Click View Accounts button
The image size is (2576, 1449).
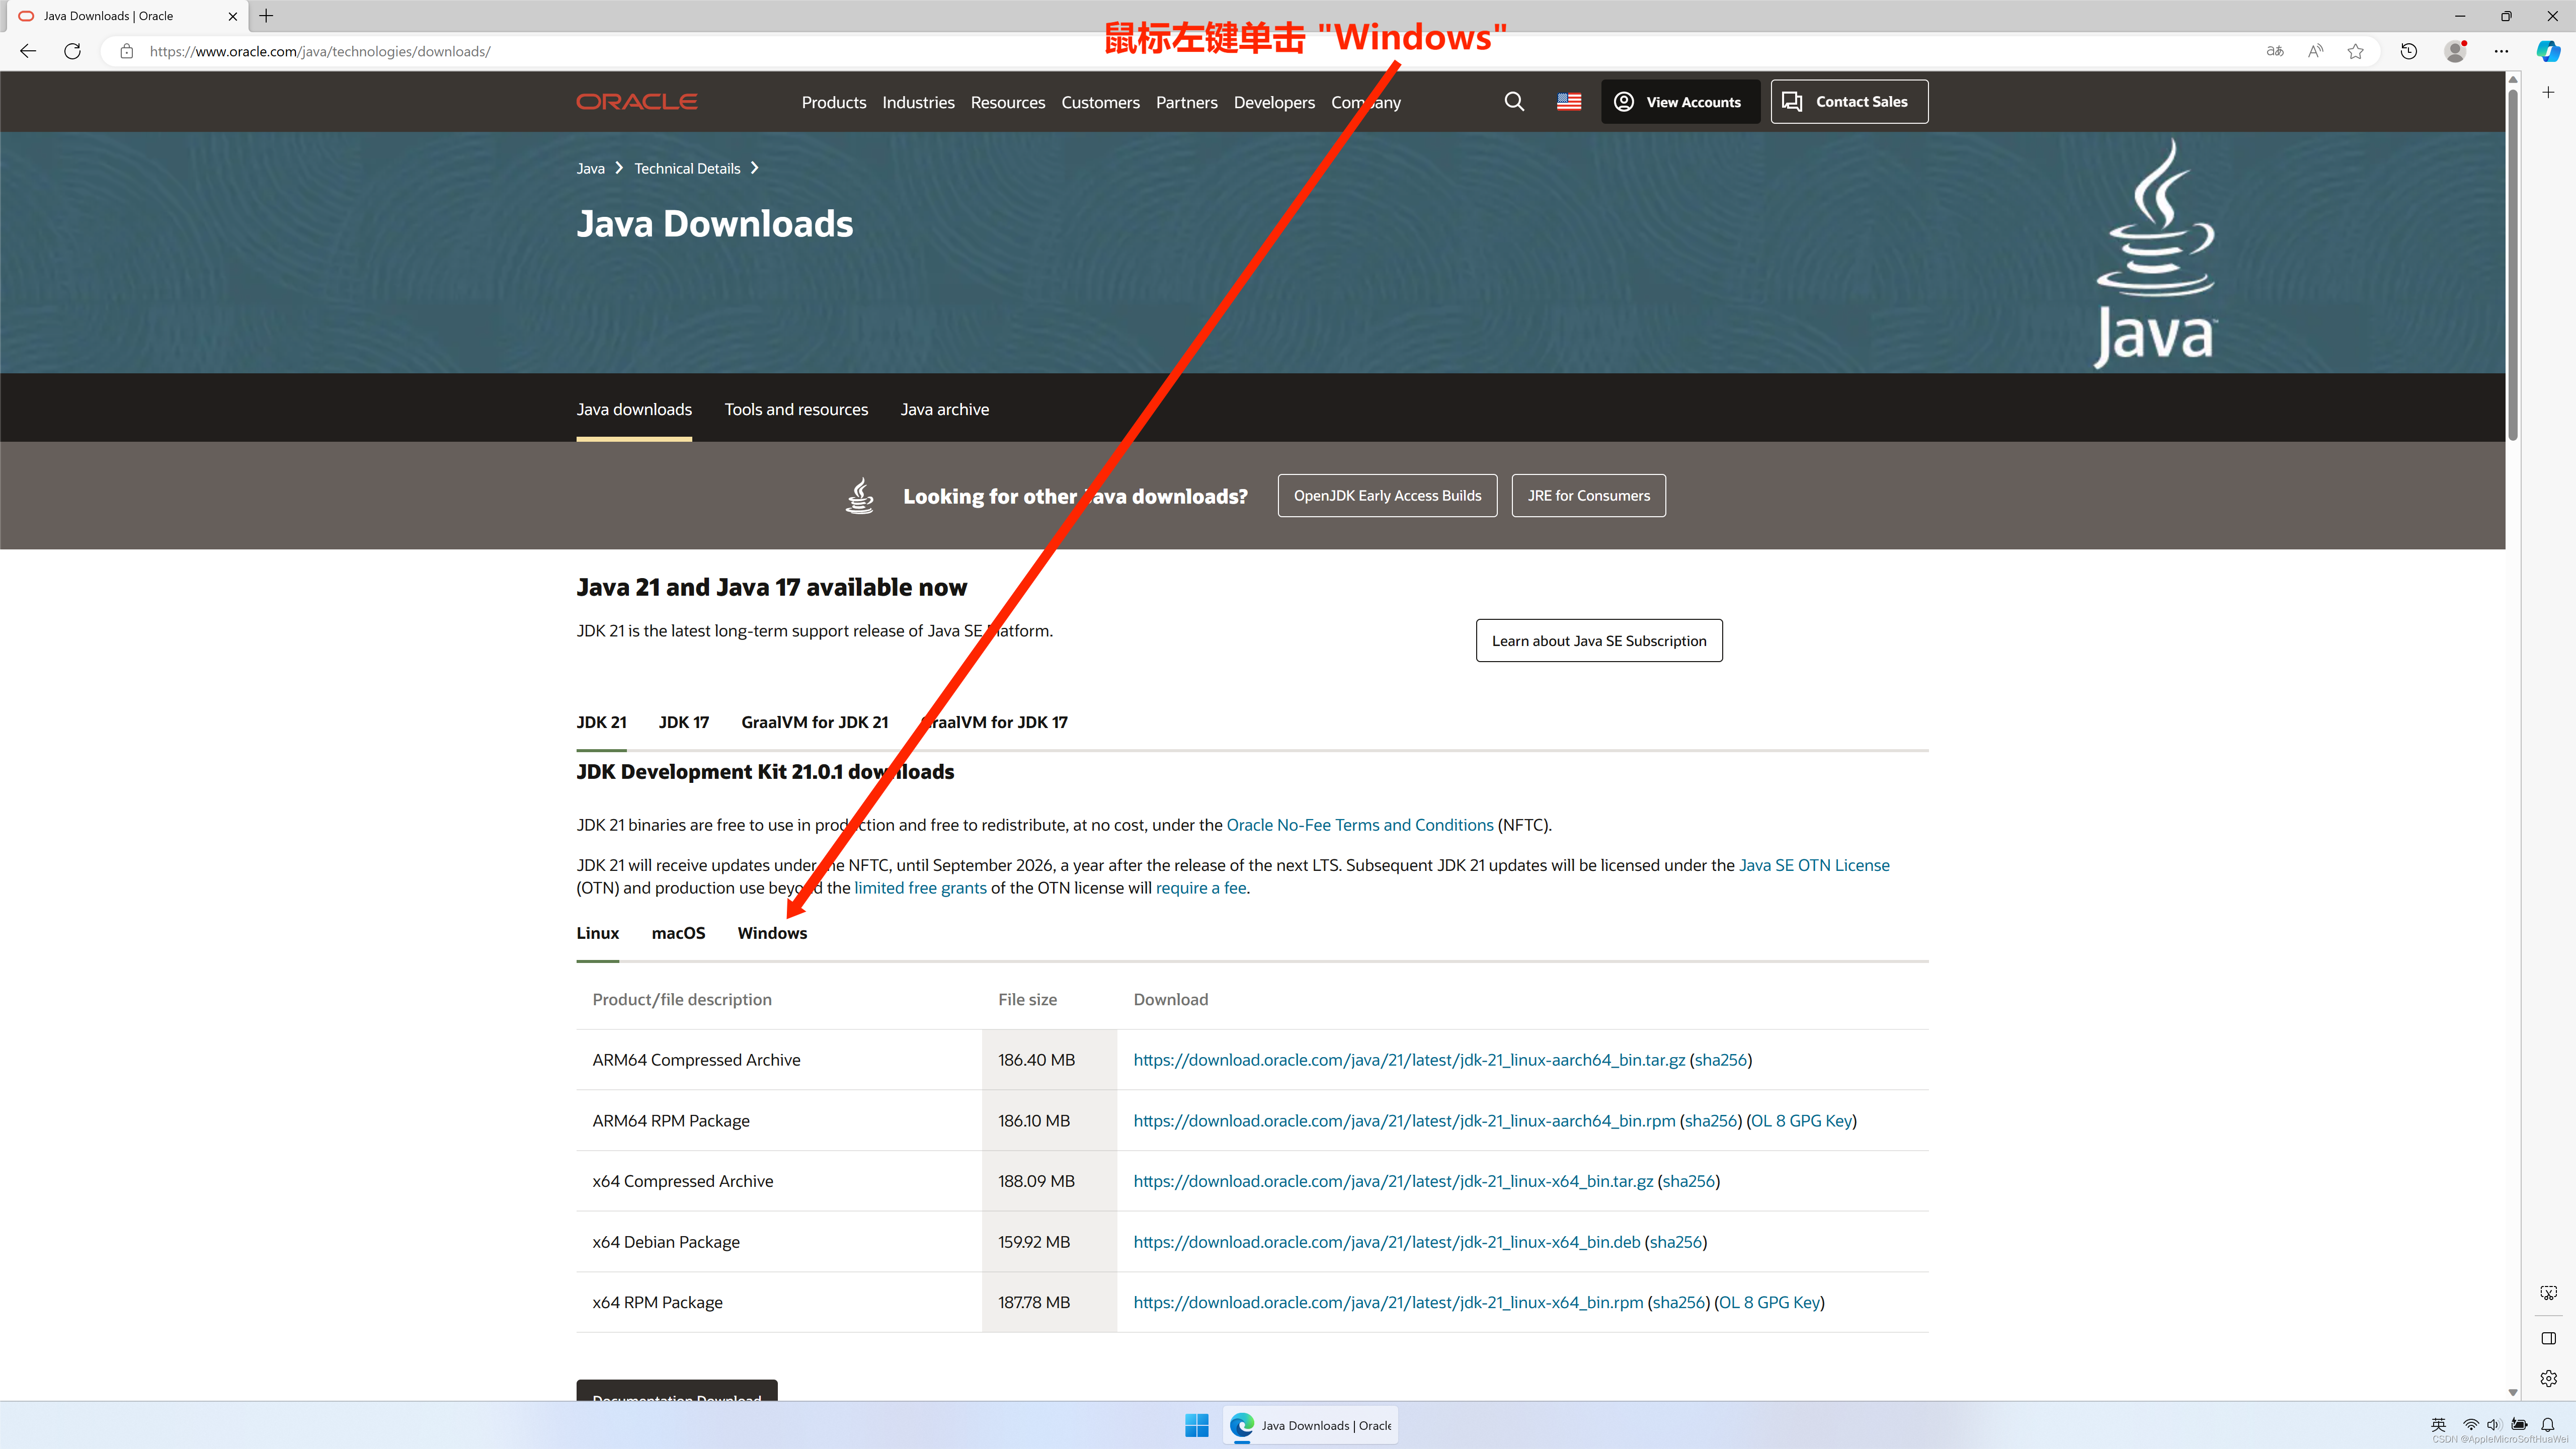tap(1680, 101)
